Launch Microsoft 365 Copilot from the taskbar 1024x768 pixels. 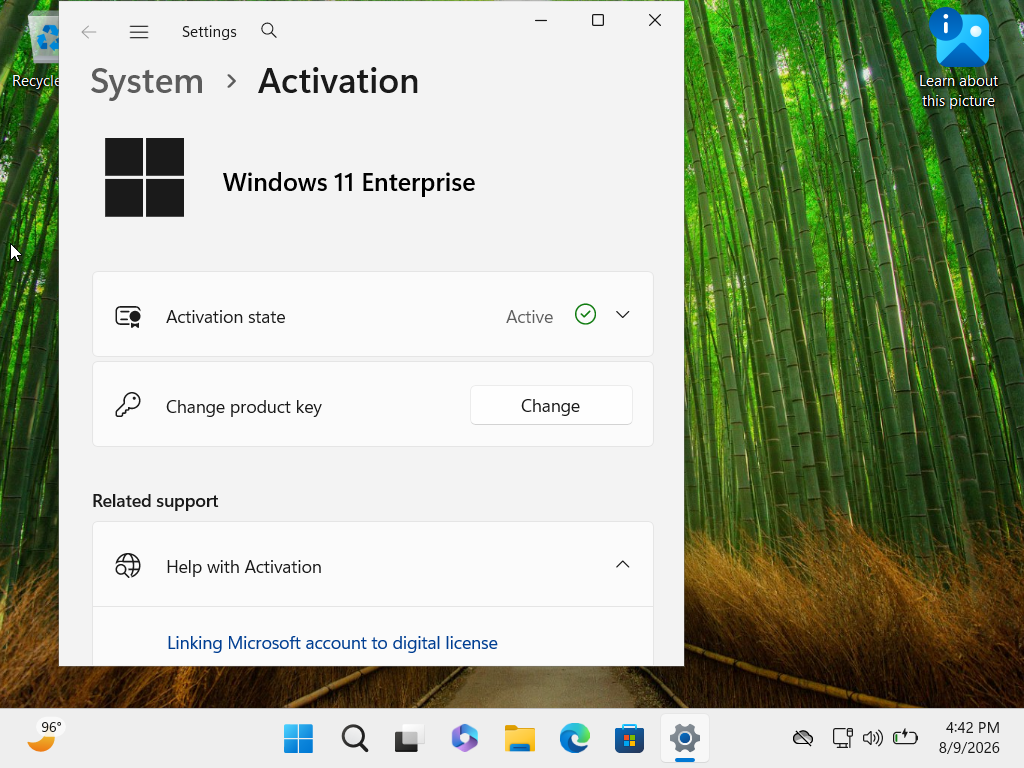coord(464,739)
